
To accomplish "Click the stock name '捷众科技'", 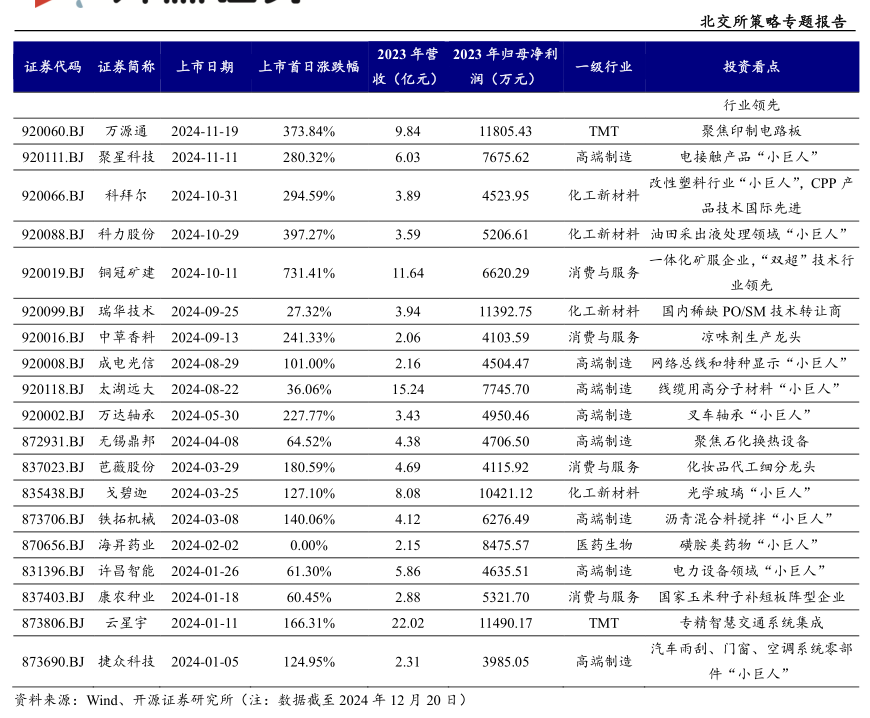I will (x=127, y=662).
